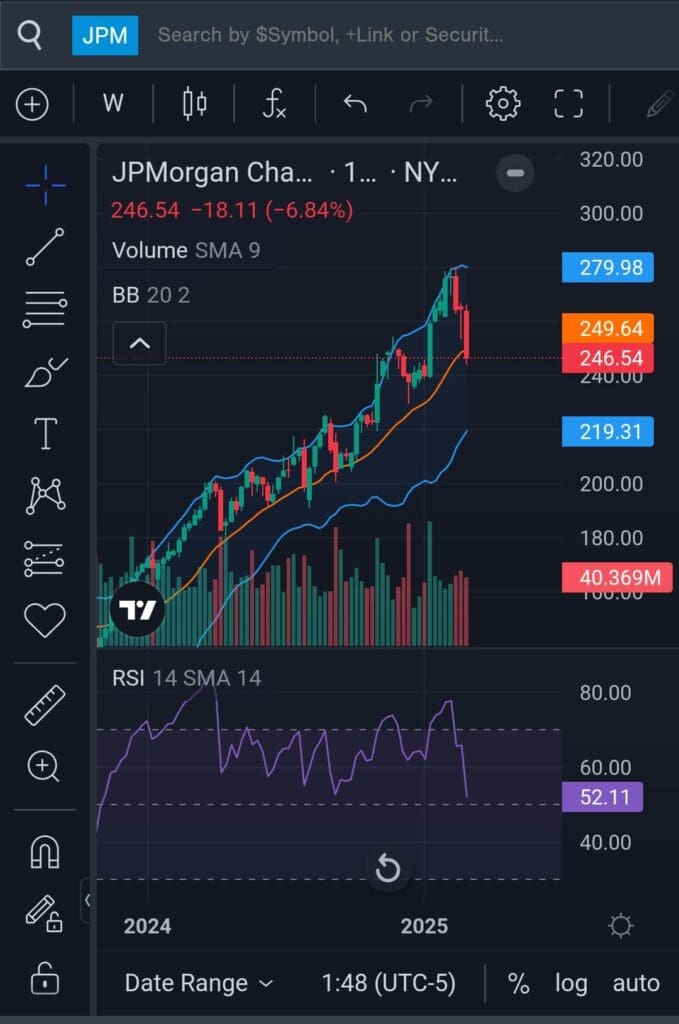Viewport: 679px width, 1024px height.
Task: Toggle magnet mode for drawings
Action: (45, 852)
